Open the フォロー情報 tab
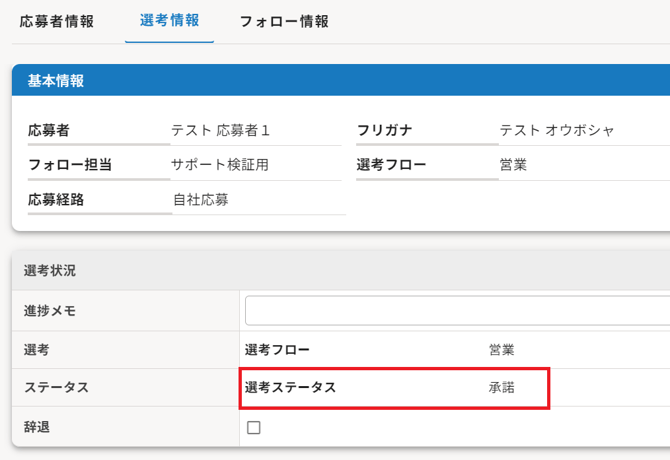This screenshot has height=460, width=670. 284,21
